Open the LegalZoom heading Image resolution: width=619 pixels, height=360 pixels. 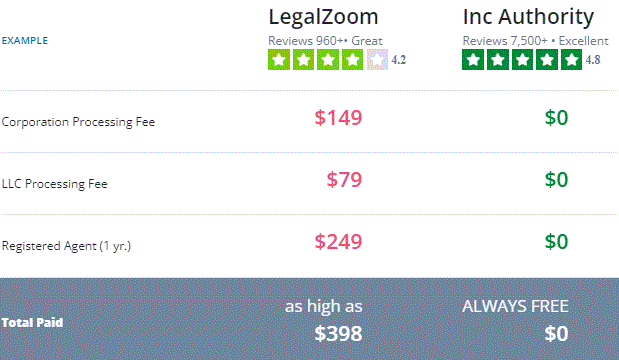pos(323,17)
